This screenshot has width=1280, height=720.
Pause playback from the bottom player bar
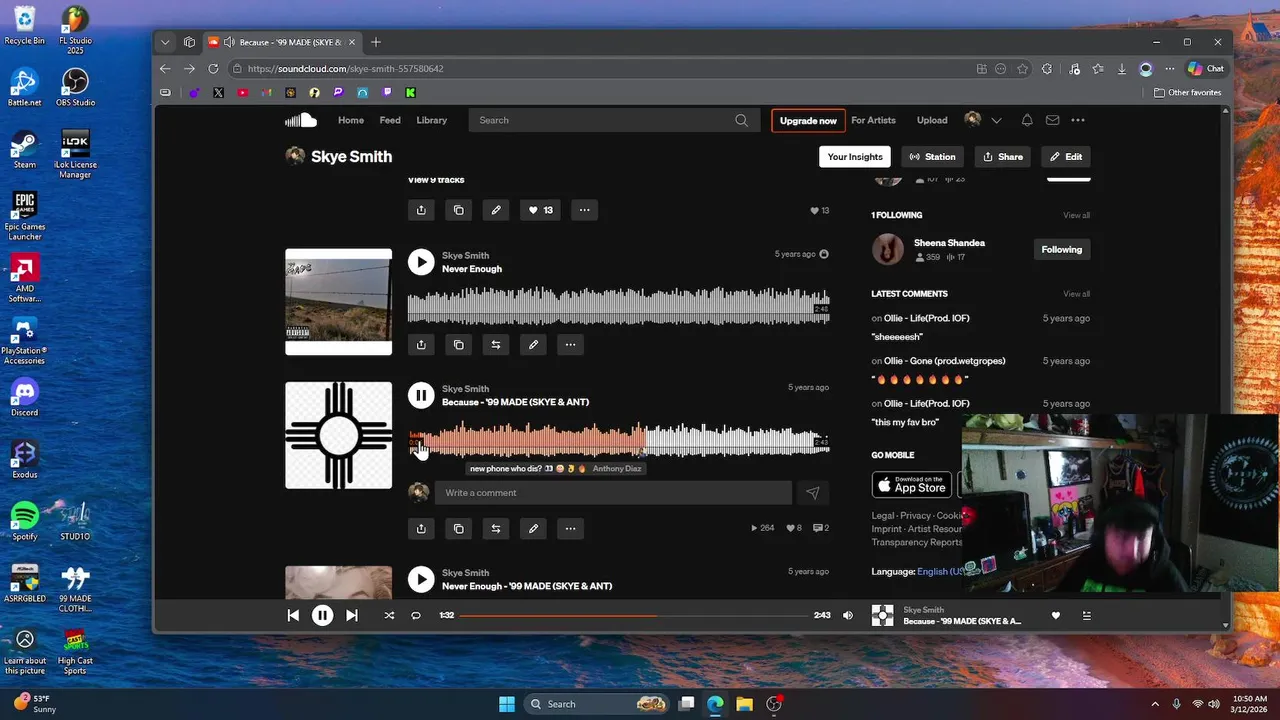(322, 615)
